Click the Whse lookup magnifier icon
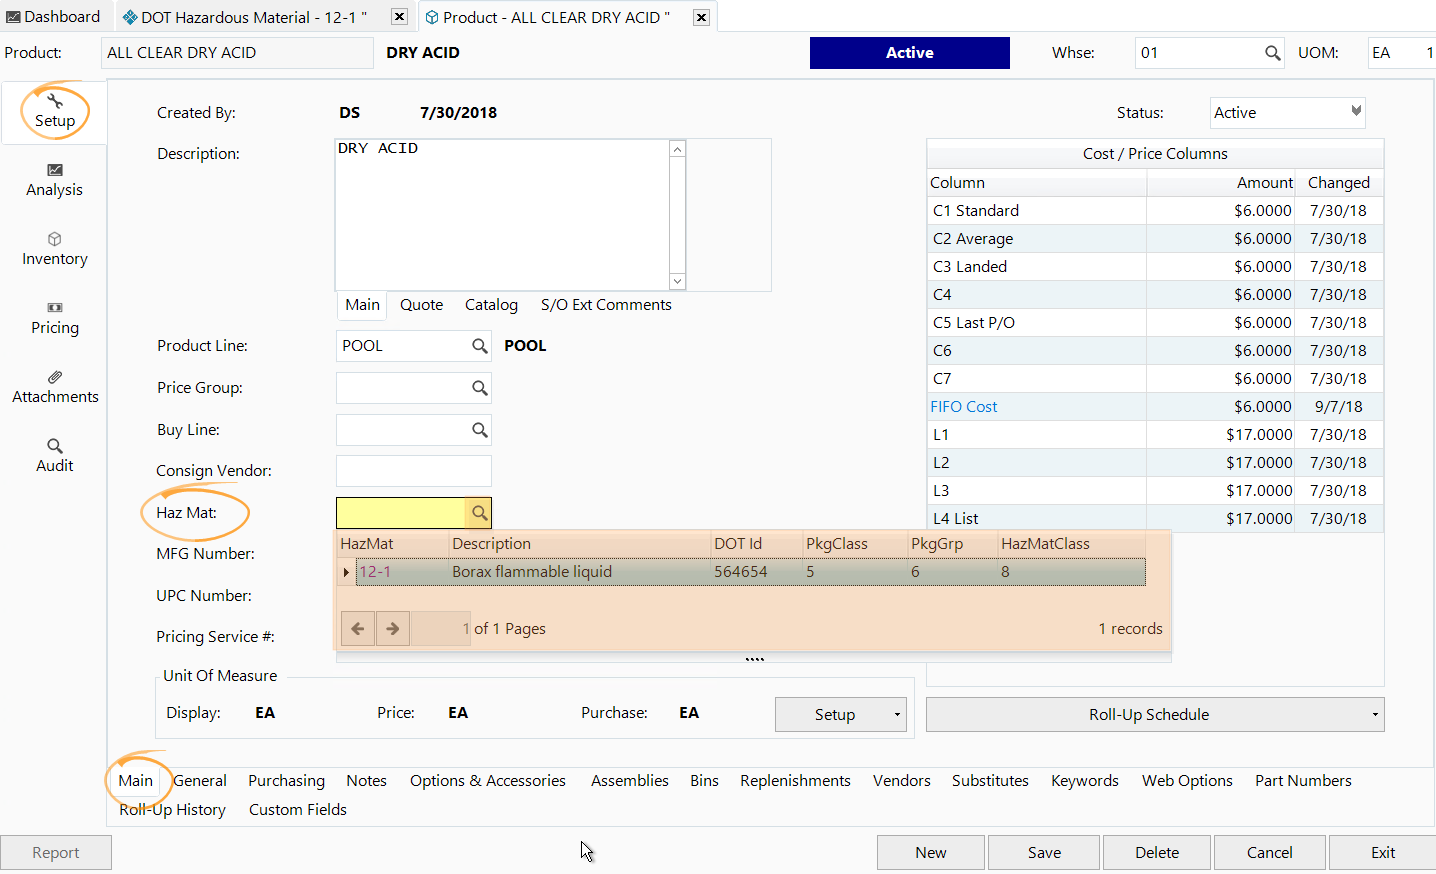Screen dimensions: 1436x874 [1272, 53]
